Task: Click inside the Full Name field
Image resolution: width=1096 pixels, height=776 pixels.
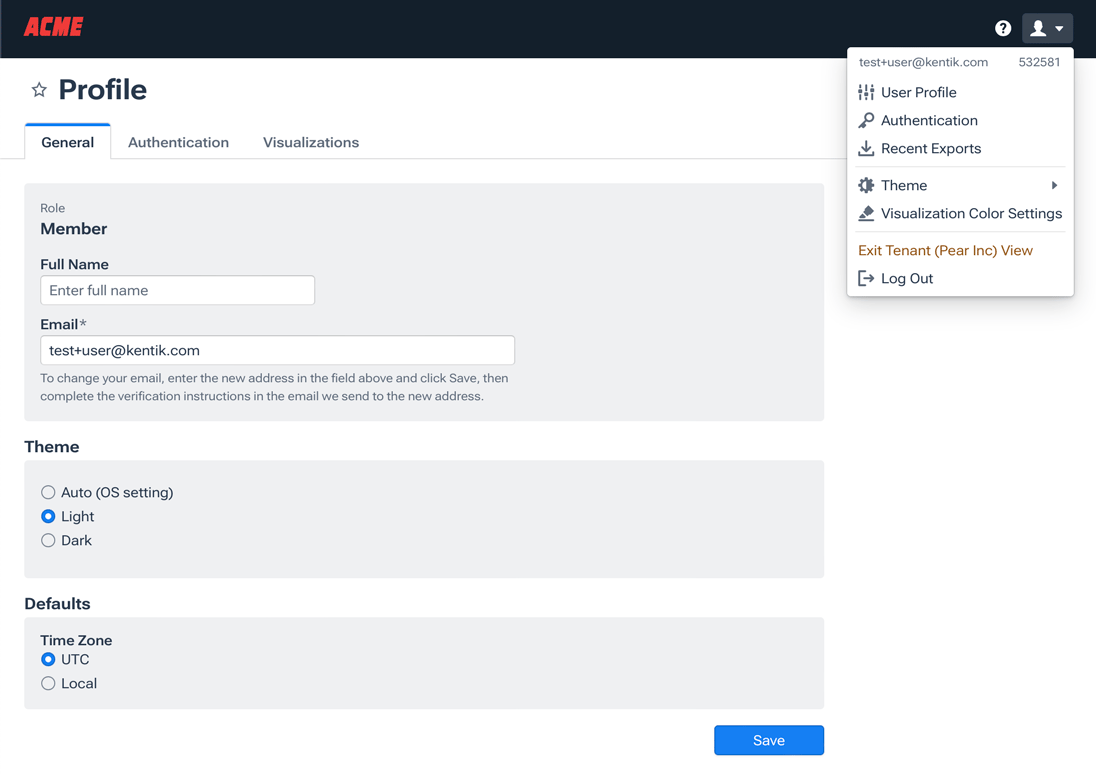Action: click(x=177, y=290)
